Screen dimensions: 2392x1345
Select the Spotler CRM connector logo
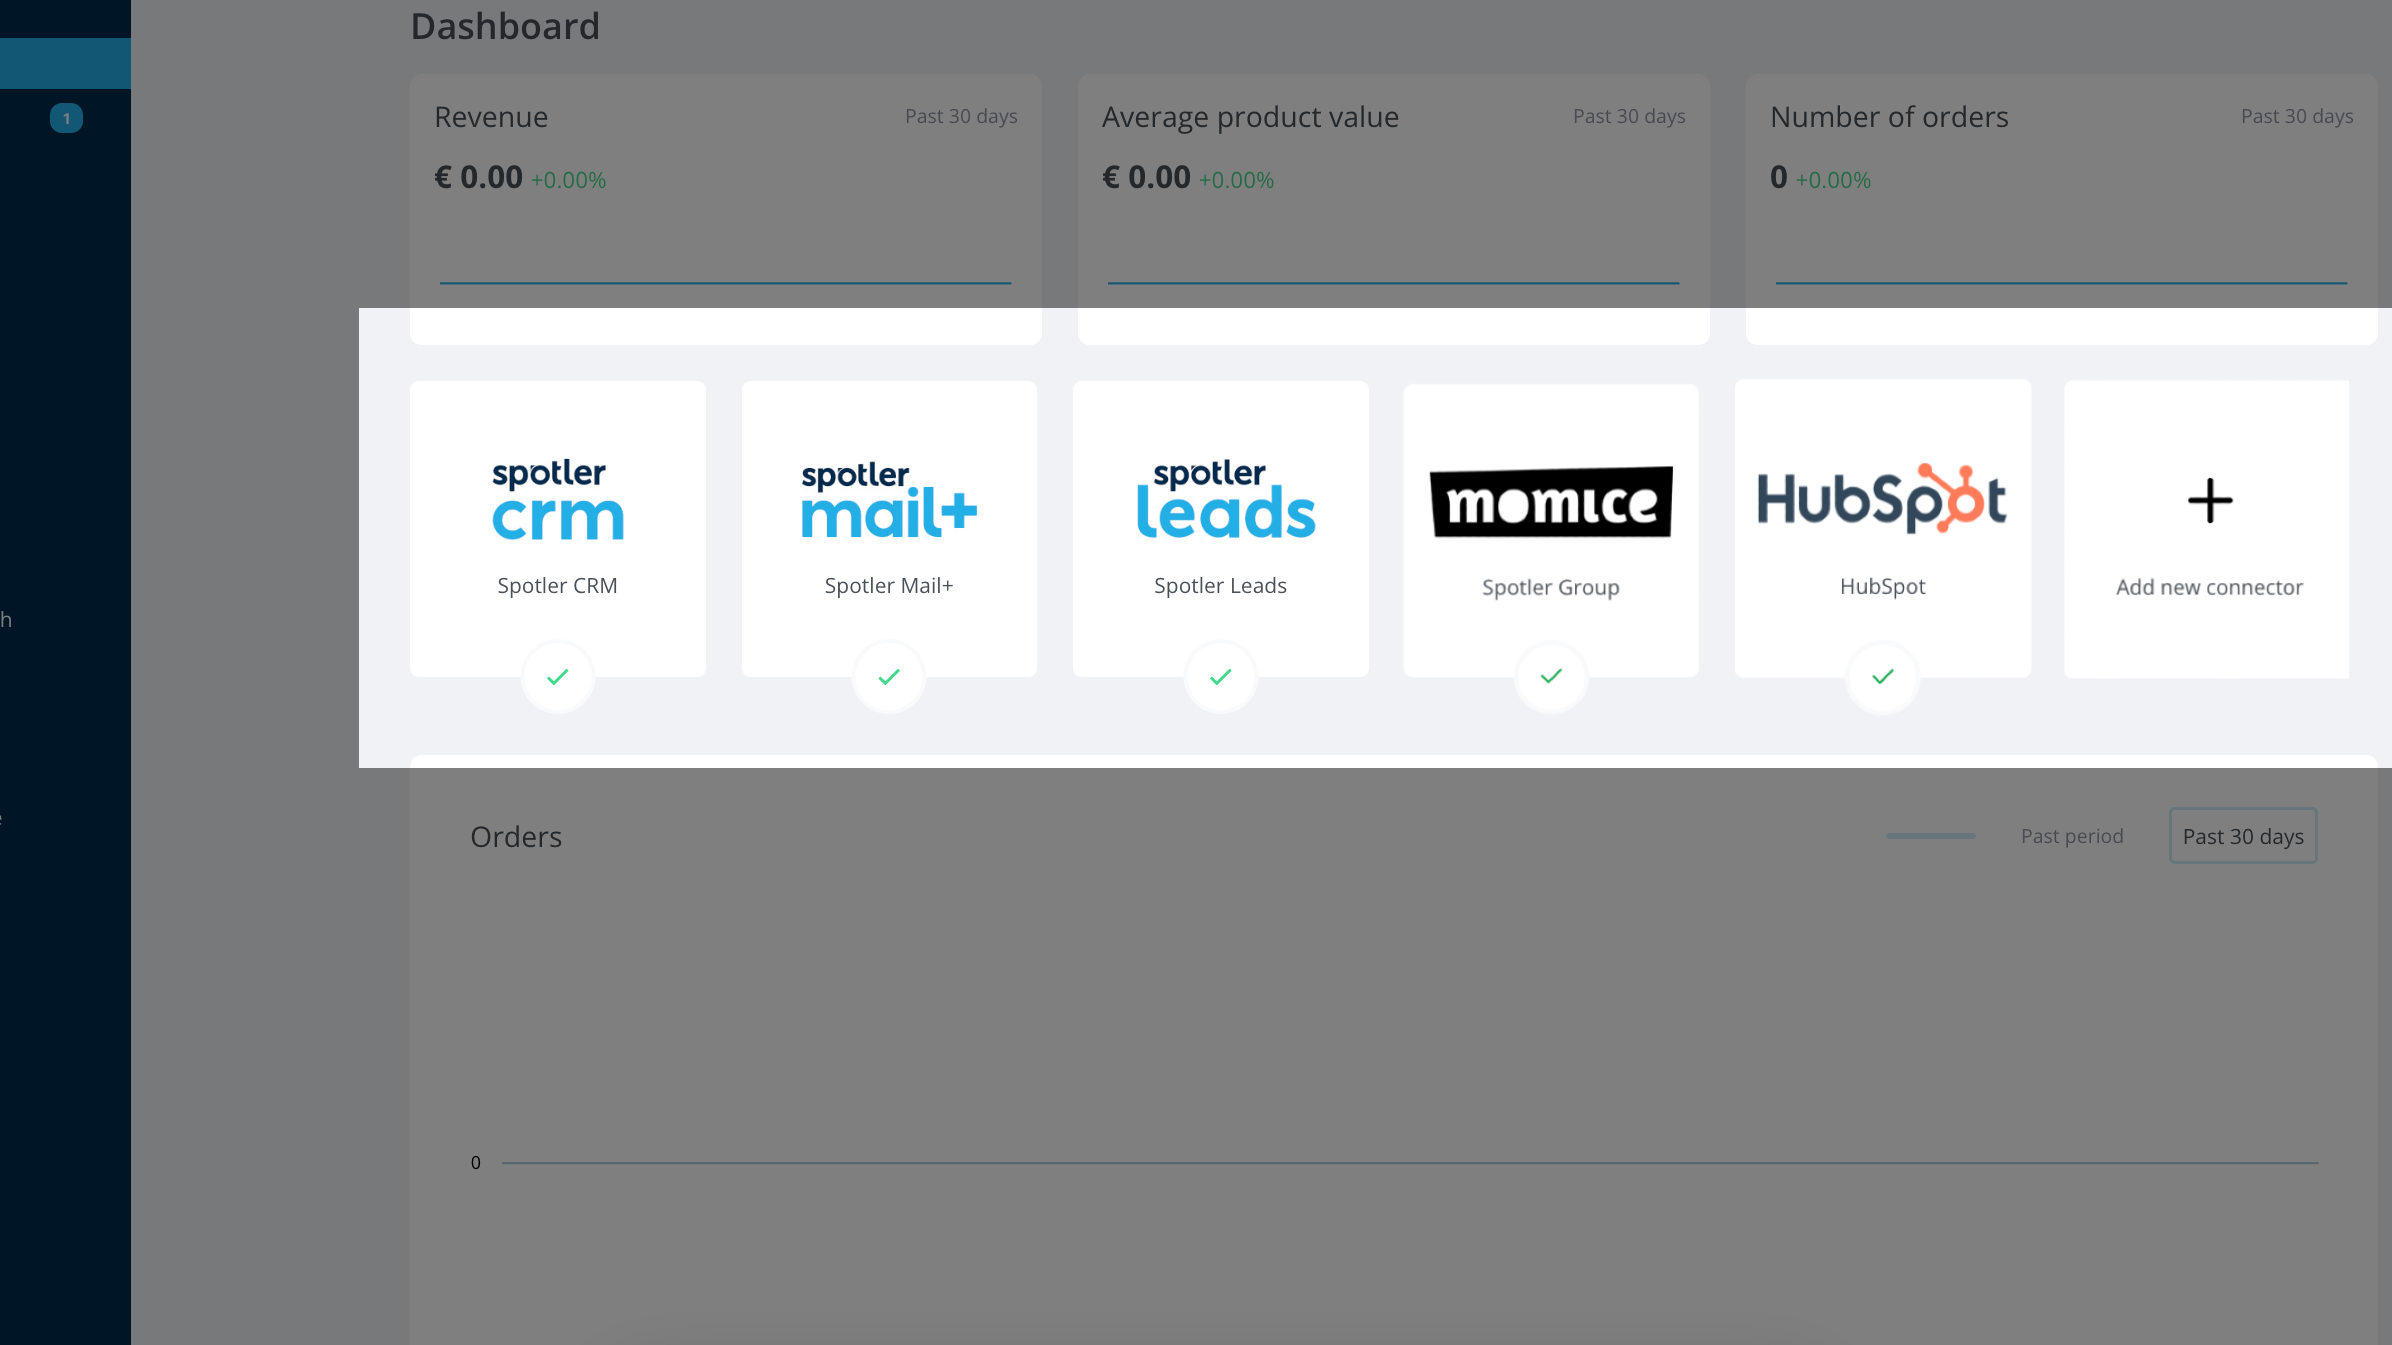tap(557, 500)
